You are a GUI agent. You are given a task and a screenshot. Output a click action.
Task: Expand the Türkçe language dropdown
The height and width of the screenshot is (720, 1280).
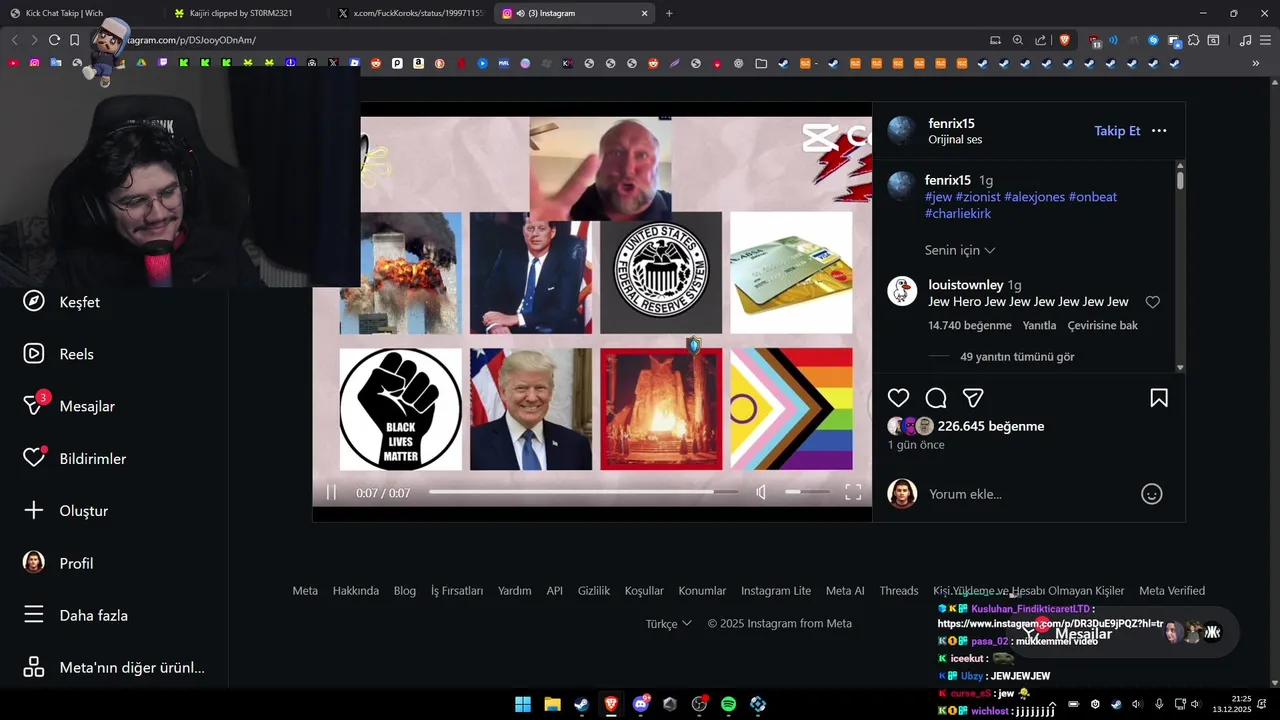(x=668, y=624)
